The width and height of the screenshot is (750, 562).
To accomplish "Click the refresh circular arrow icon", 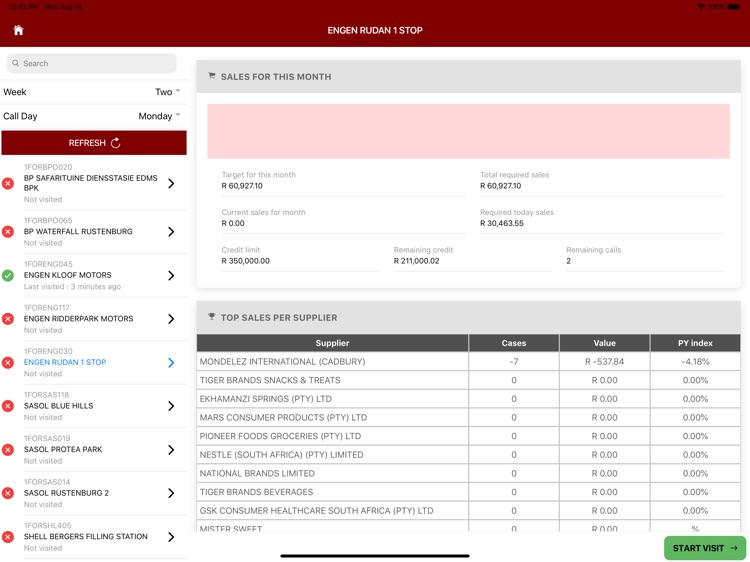I will 116,143.
